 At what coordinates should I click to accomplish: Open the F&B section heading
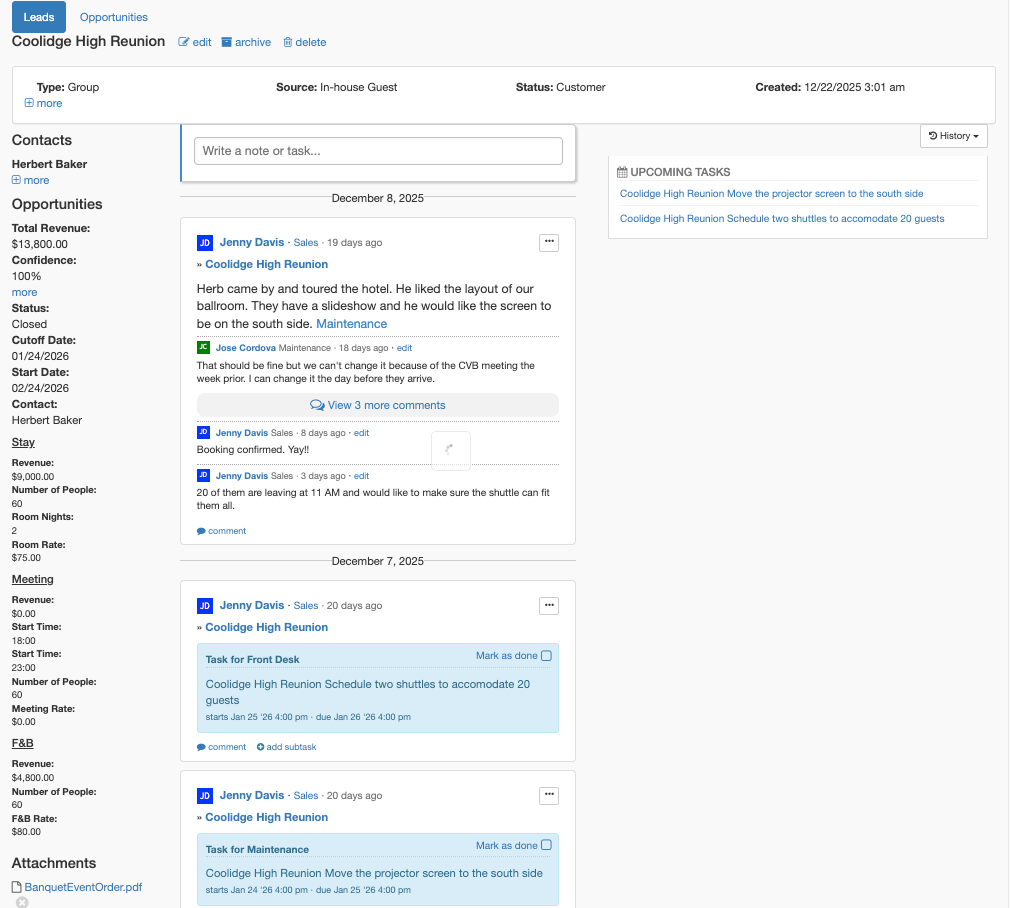pyautogui.click(x=23, y=743)
